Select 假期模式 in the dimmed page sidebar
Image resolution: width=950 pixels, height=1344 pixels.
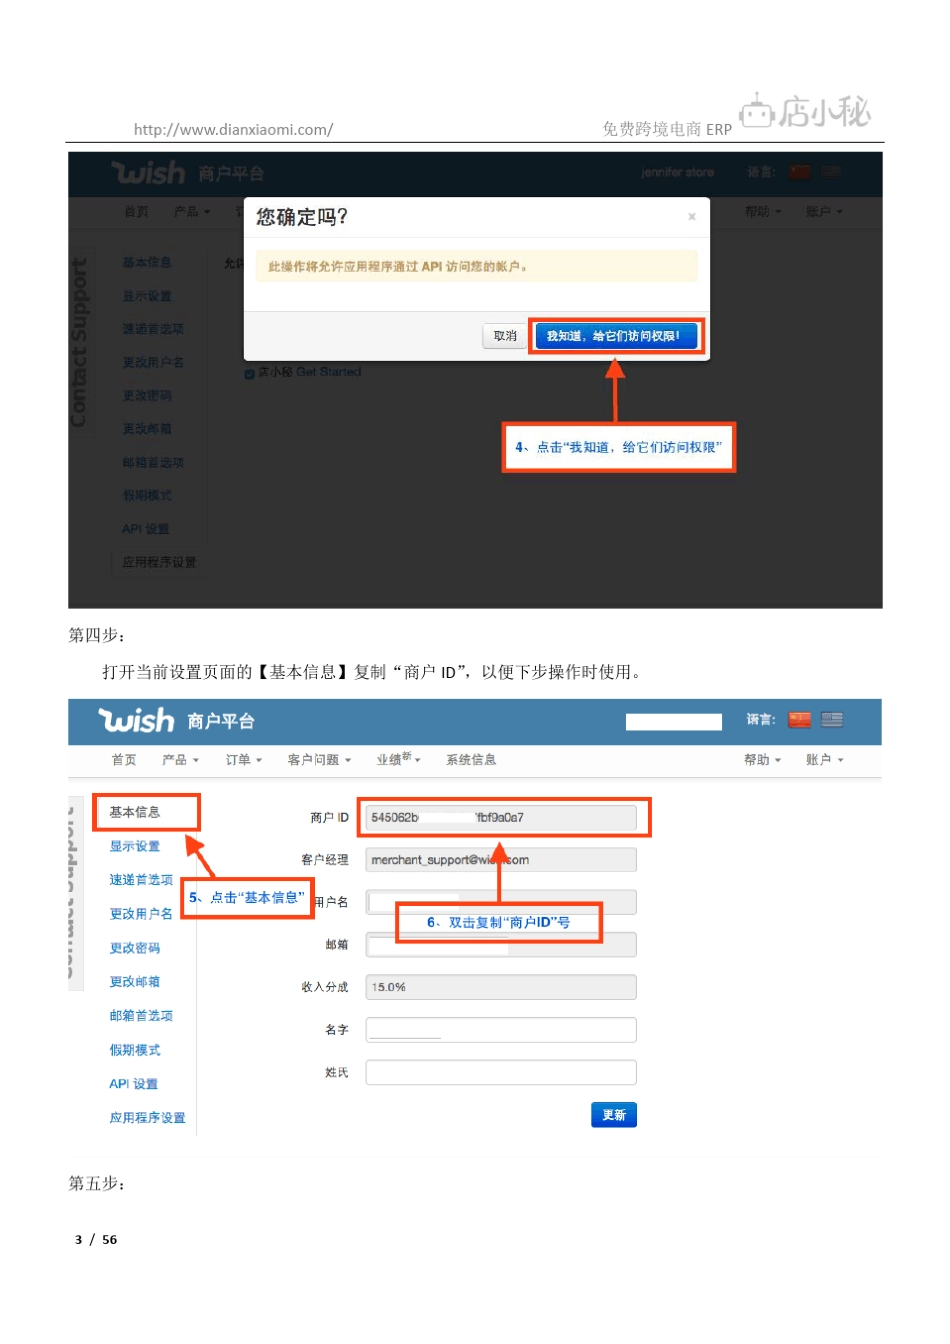[146, 496]
